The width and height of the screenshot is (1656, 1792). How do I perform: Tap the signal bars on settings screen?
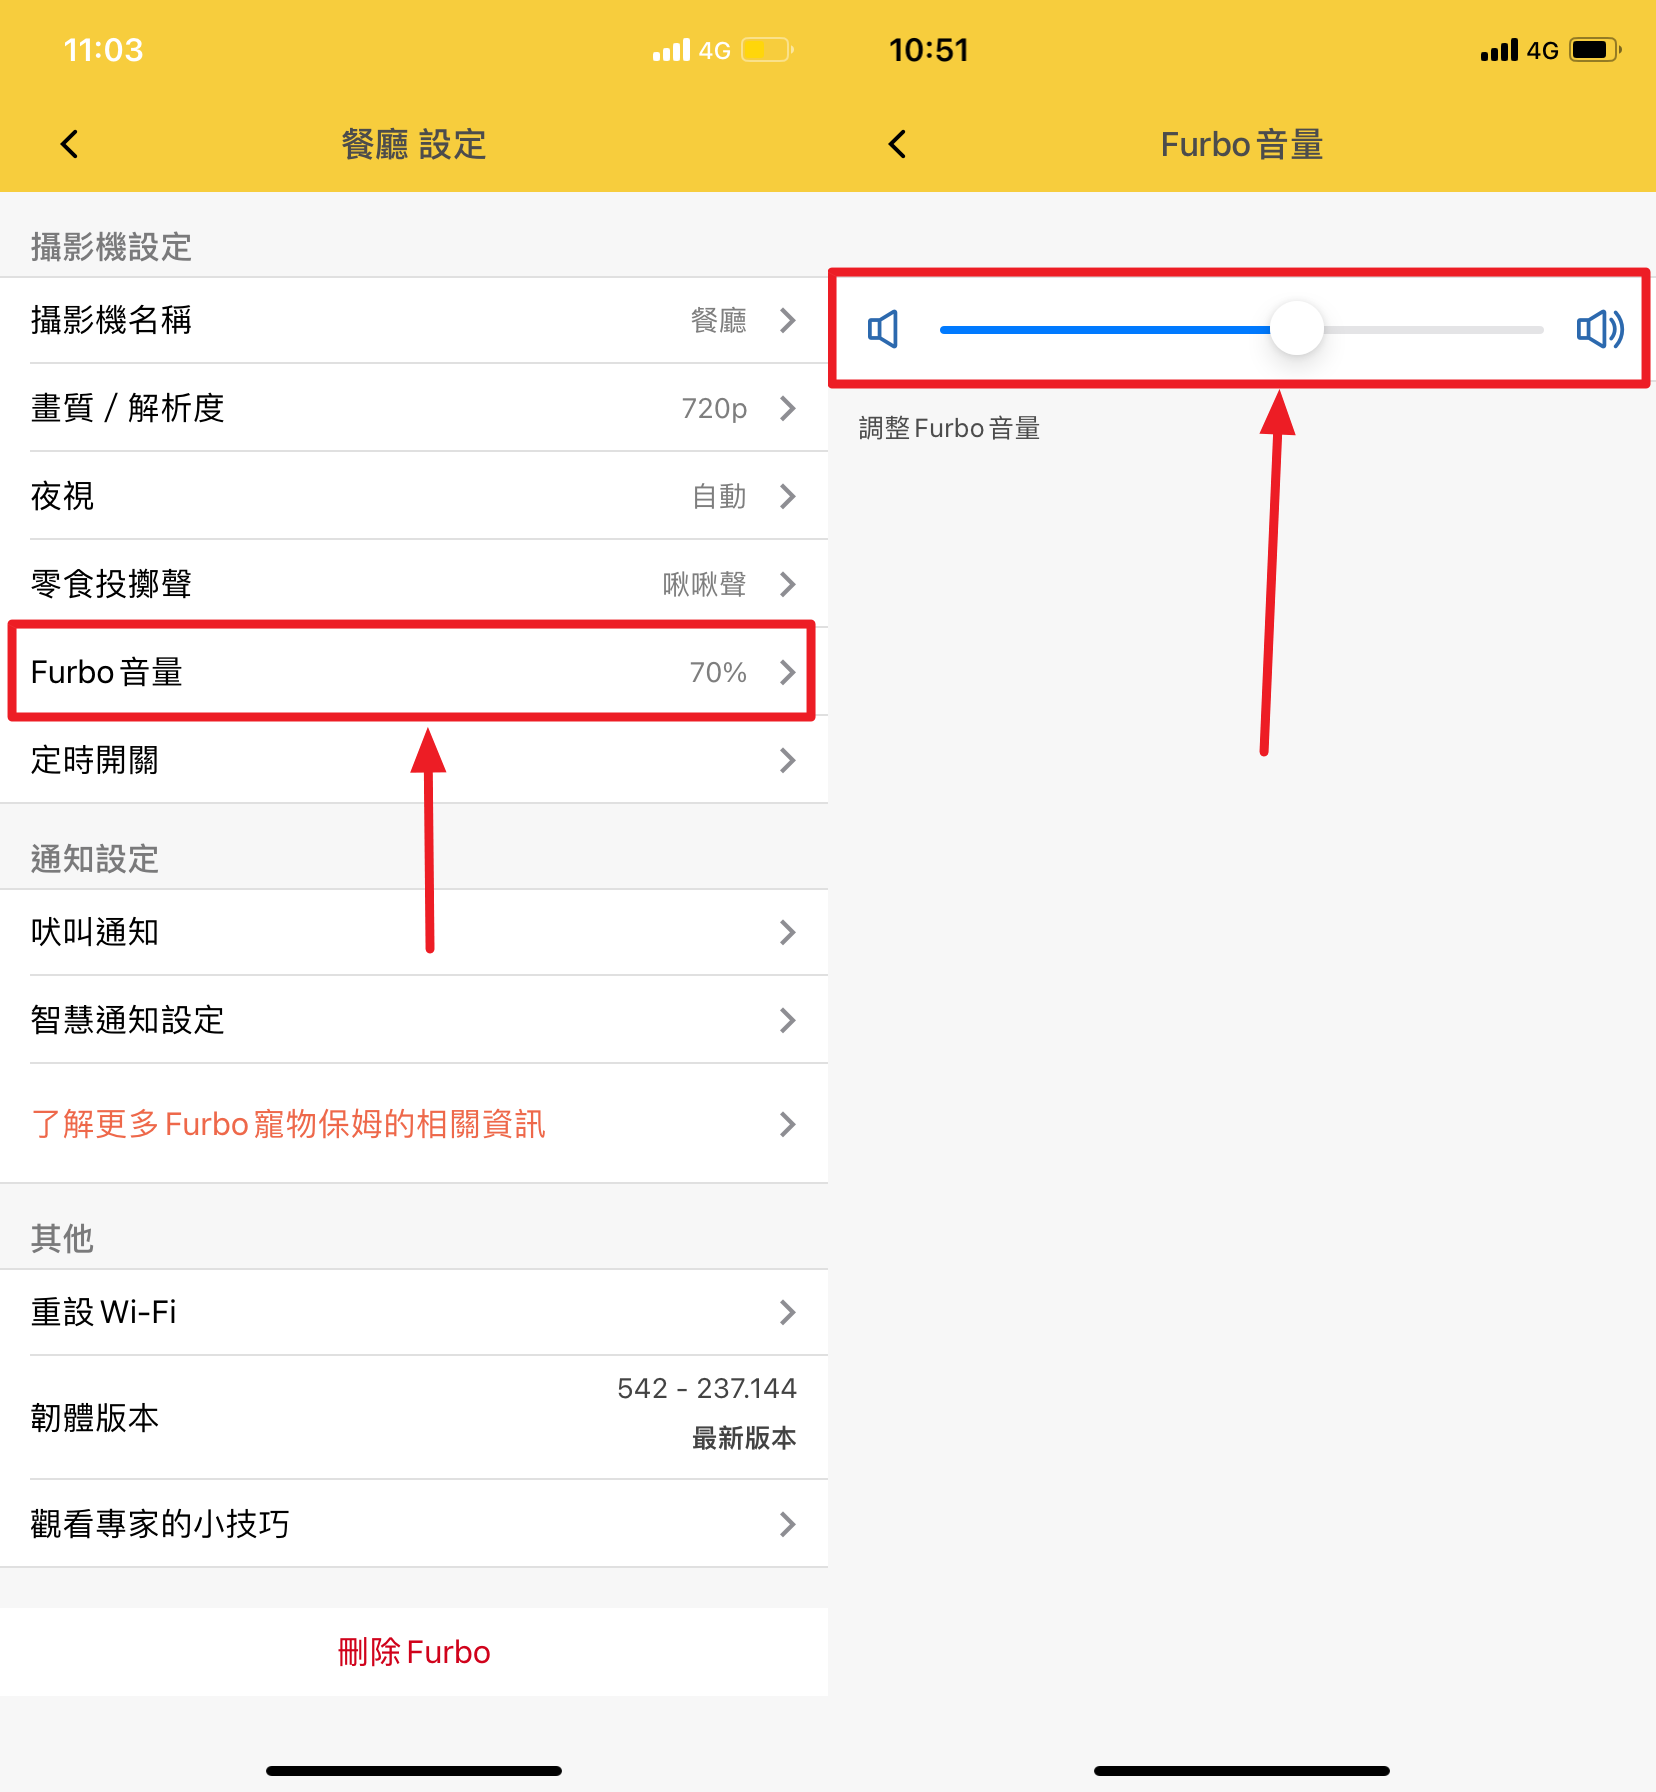tap(671, 50)
